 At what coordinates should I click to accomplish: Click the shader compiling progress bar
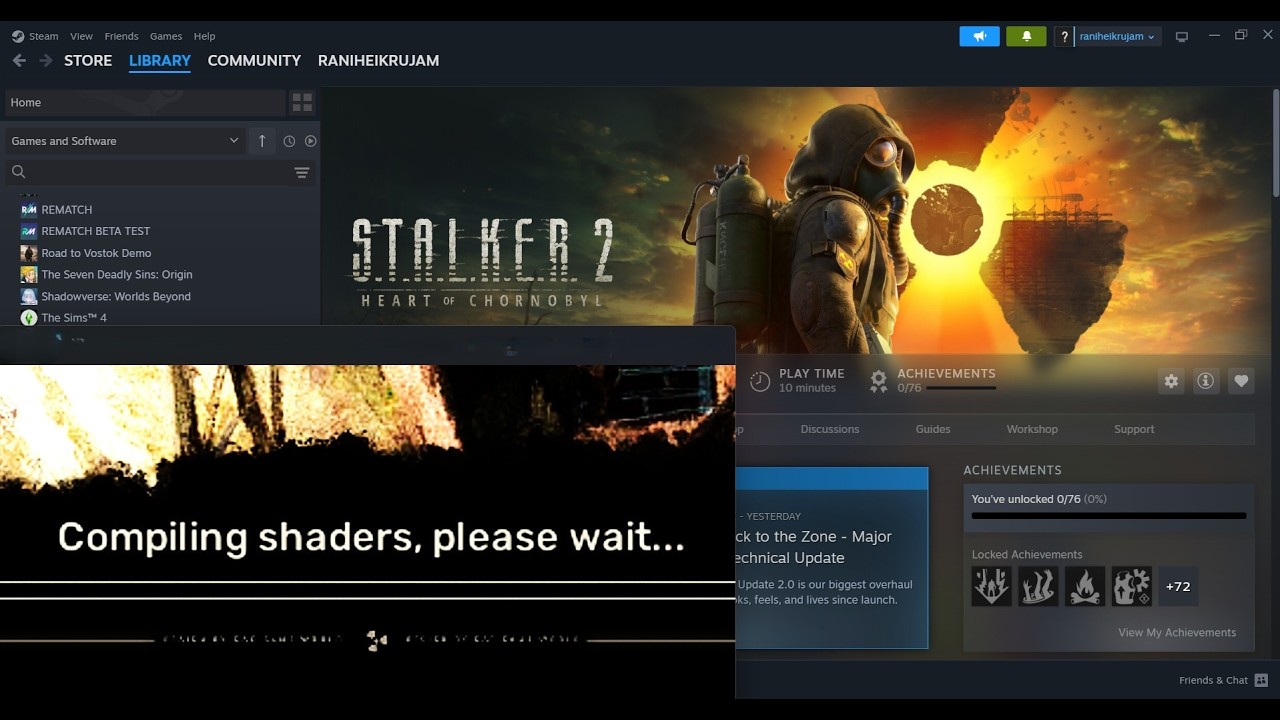[367, 590]
